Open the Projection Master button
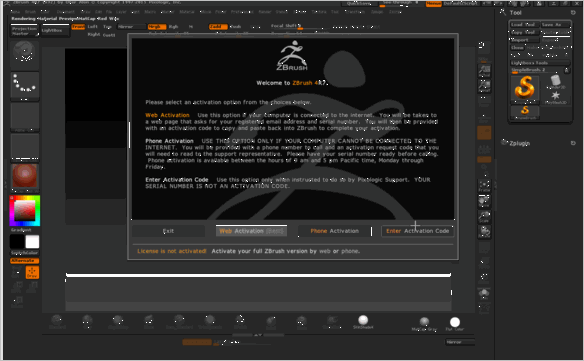584x361 pixels. (x=24, y=31)
